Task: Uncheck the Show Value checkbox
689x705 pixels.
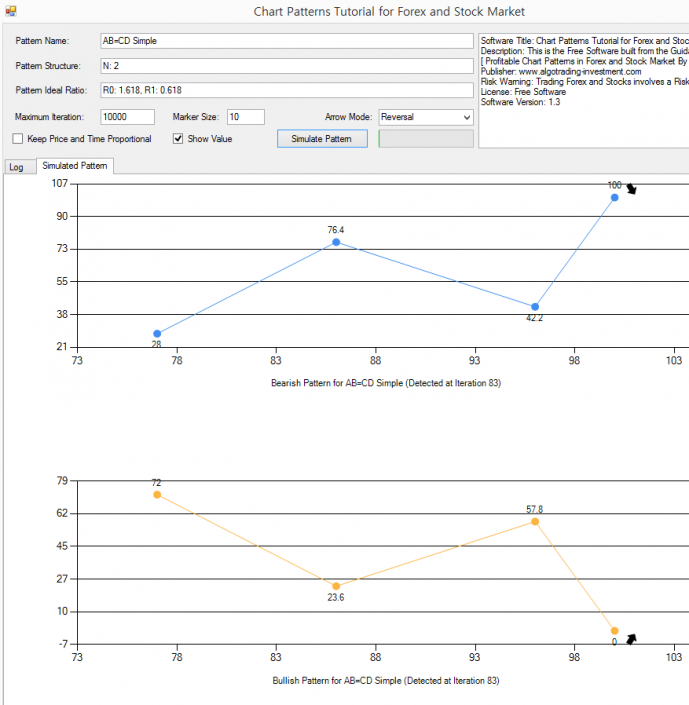Action: pyautogui.click(x=178, y=138)
